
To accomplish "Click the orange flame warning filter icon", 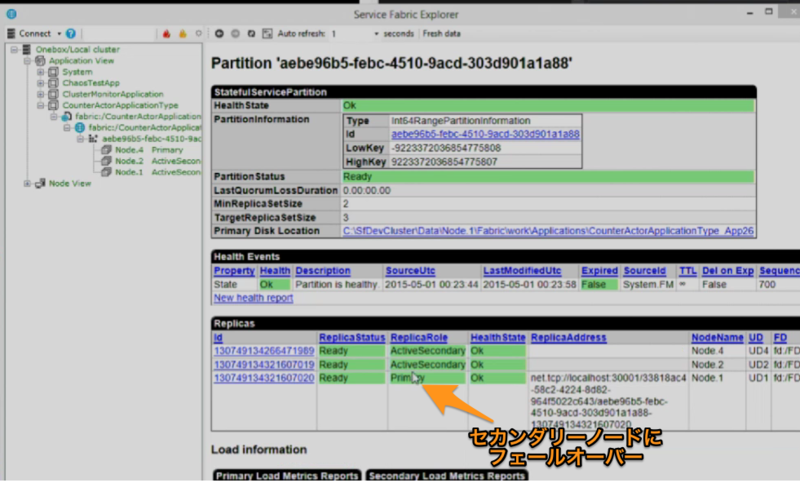I will [183, 34].
